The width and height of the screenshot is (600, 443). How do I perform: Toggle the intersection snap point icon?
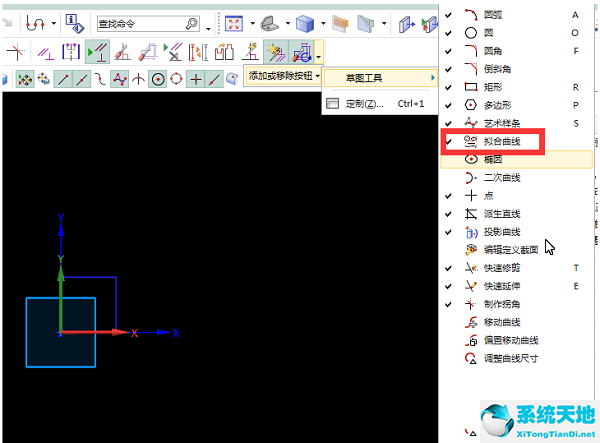tap(138, 79)
